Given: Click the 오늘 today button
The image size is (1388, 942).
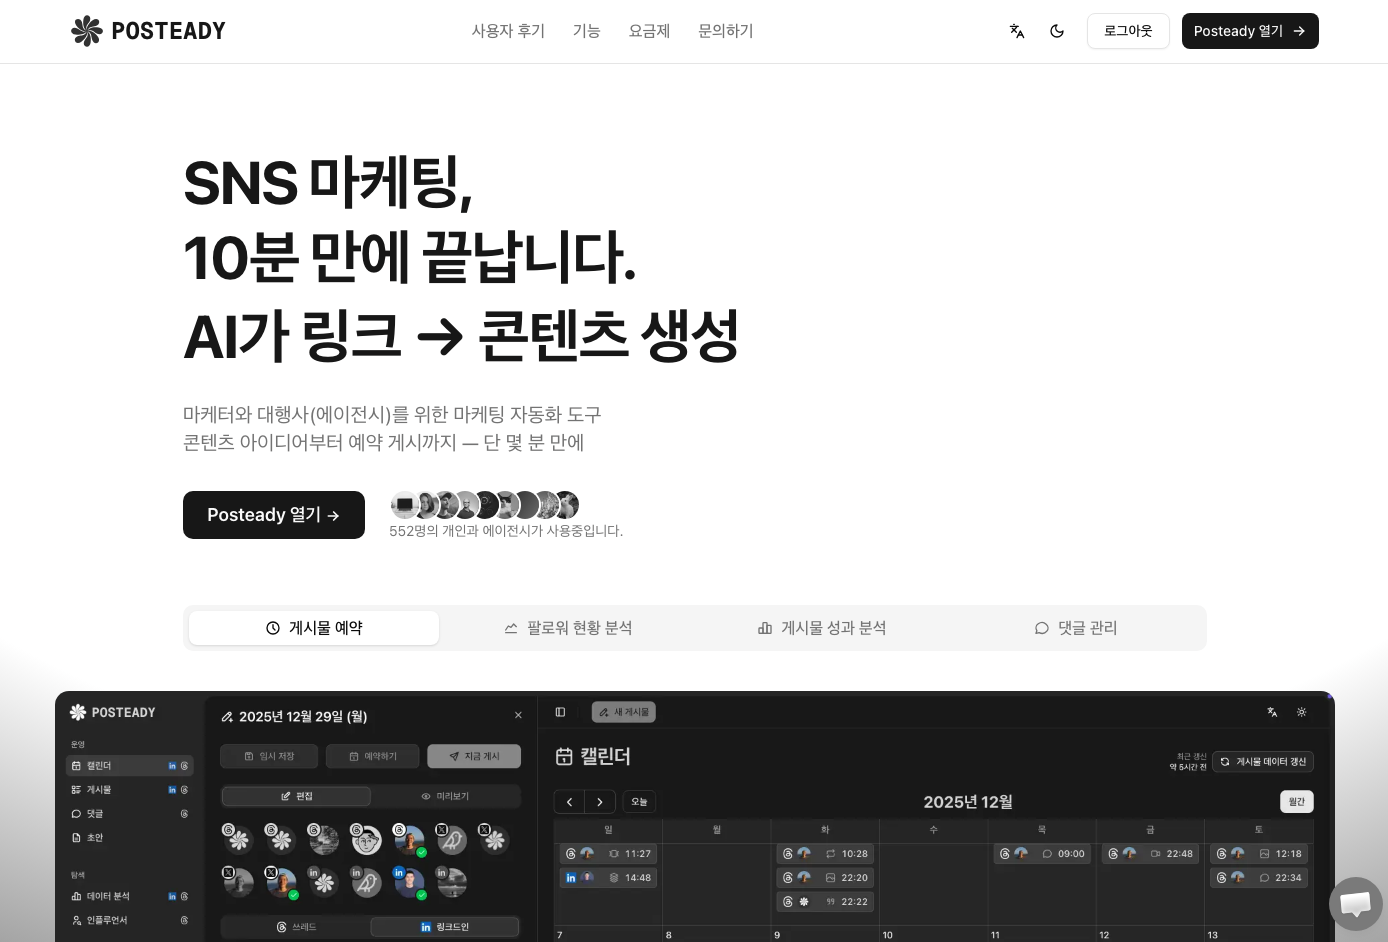Looking at the screenshot, I should click(x=639, y=802).
